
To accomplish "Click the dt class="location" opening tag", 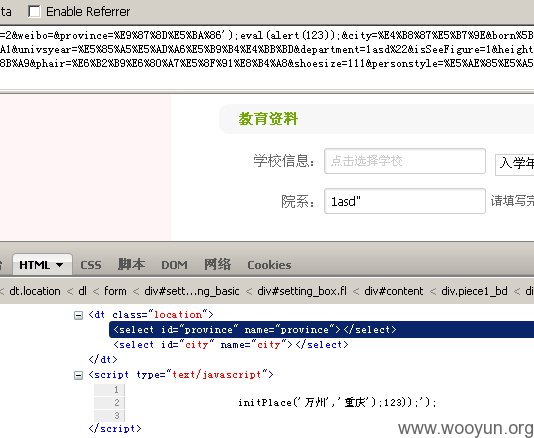I will point(151,315).
